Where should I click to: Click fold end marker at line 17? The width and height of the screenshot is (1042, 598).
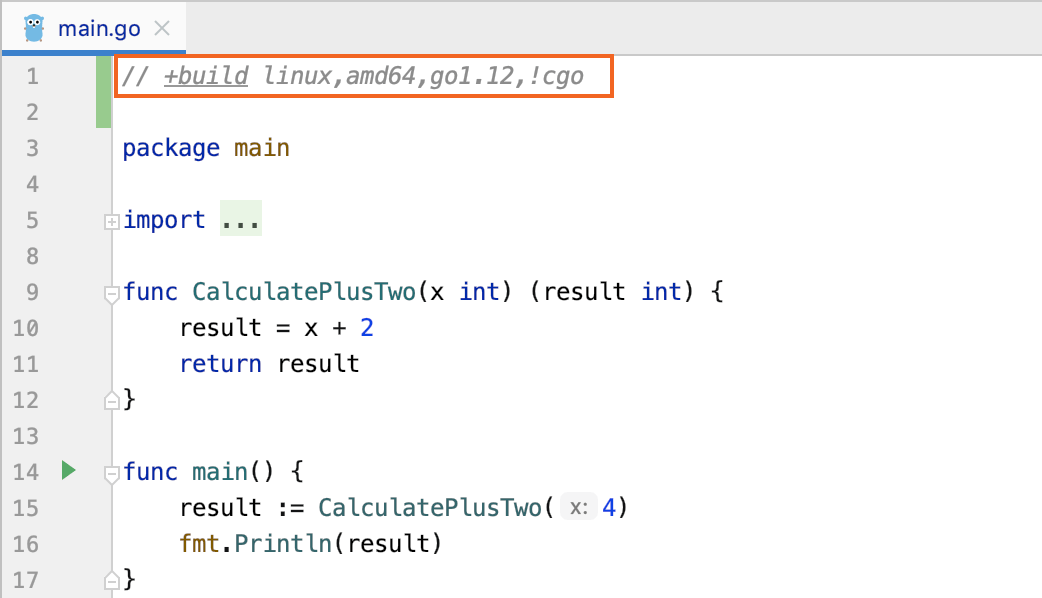112,580
